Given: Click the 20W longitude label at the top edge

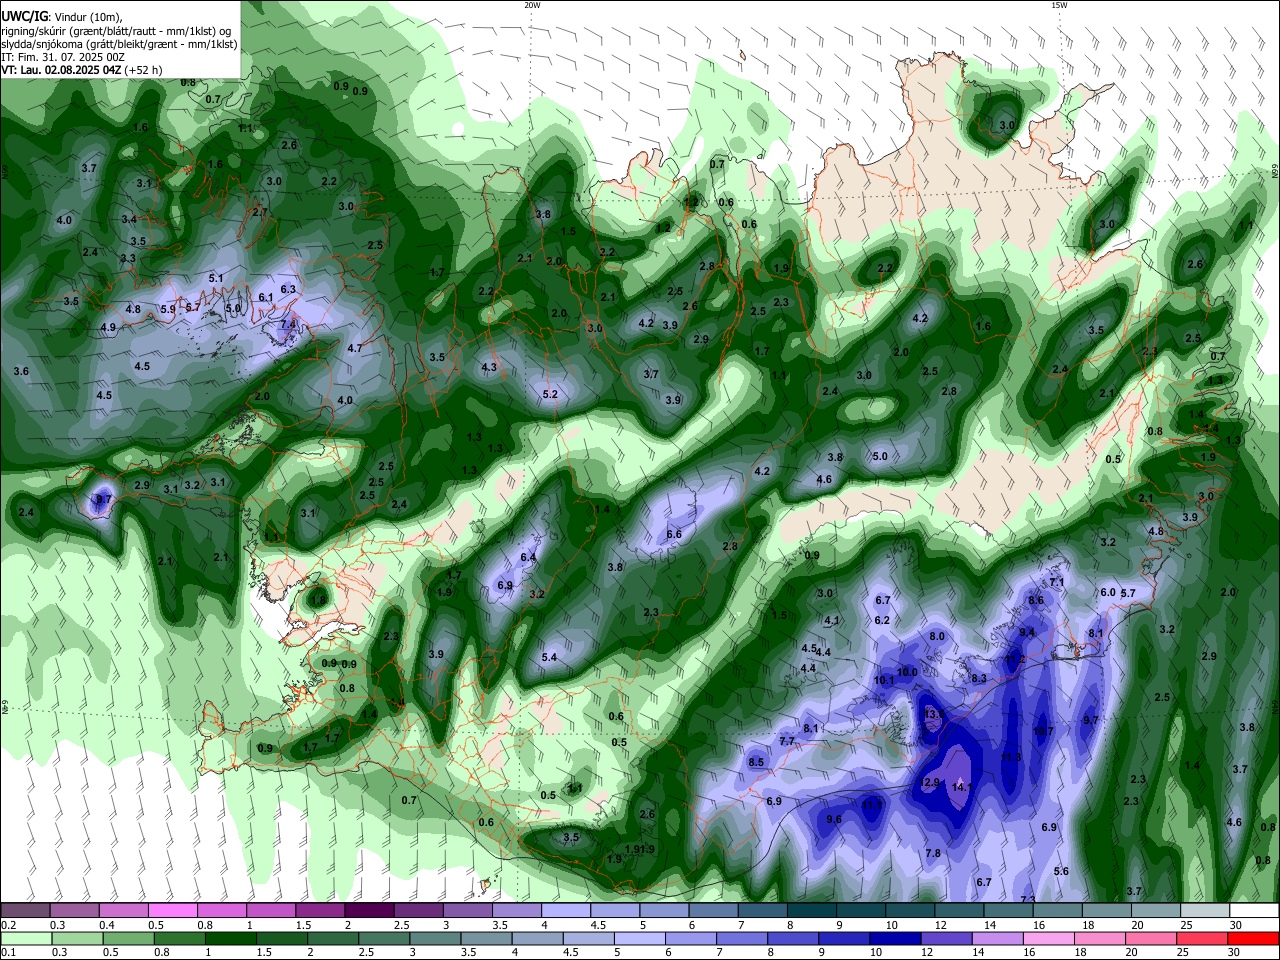Looking at the screenshot, I should [533, 5].
